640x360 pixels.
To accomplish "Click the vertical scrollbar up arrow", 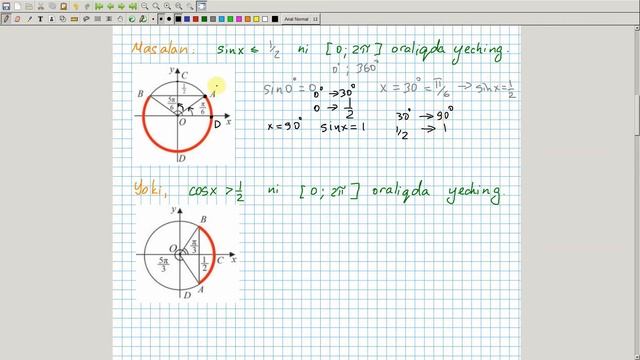I will click(x=637, y=28).
